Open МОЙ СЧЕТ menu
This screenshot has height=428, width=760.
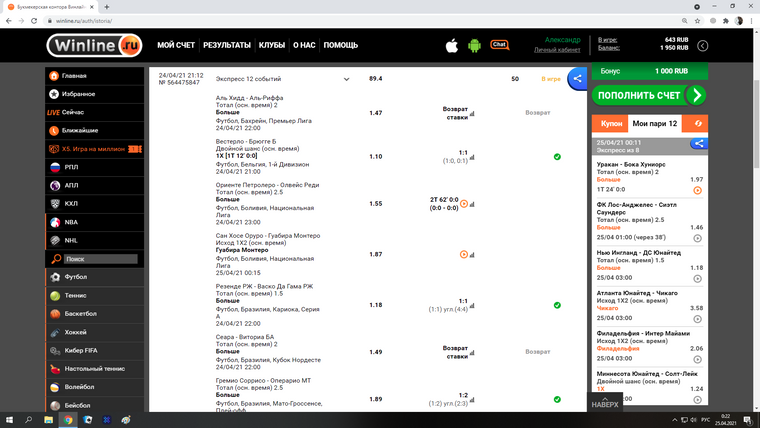176,45
